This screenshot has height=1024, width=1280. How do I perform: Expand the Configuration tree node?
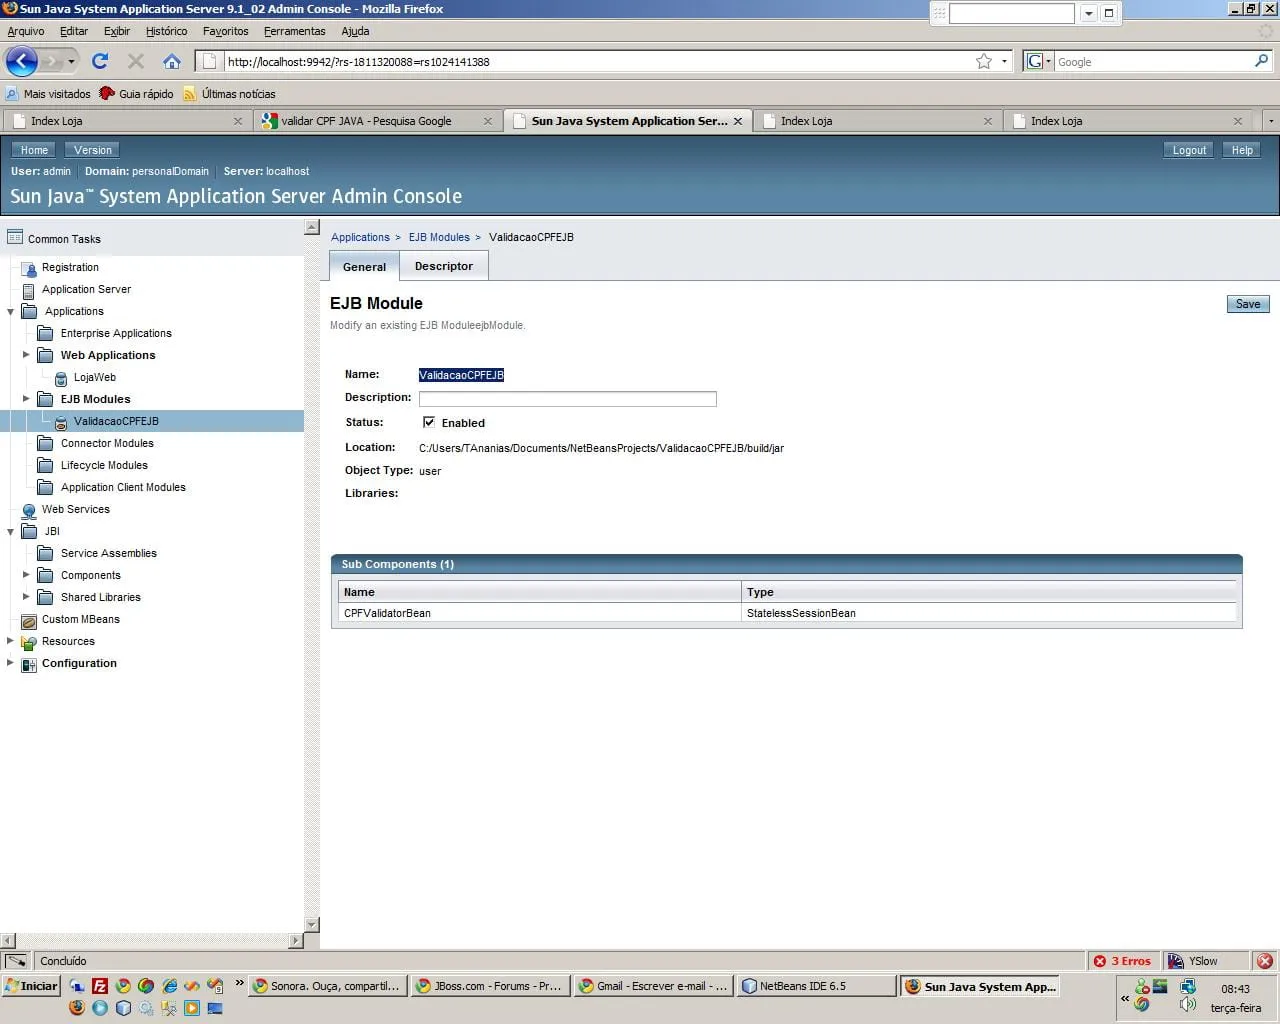11,663
